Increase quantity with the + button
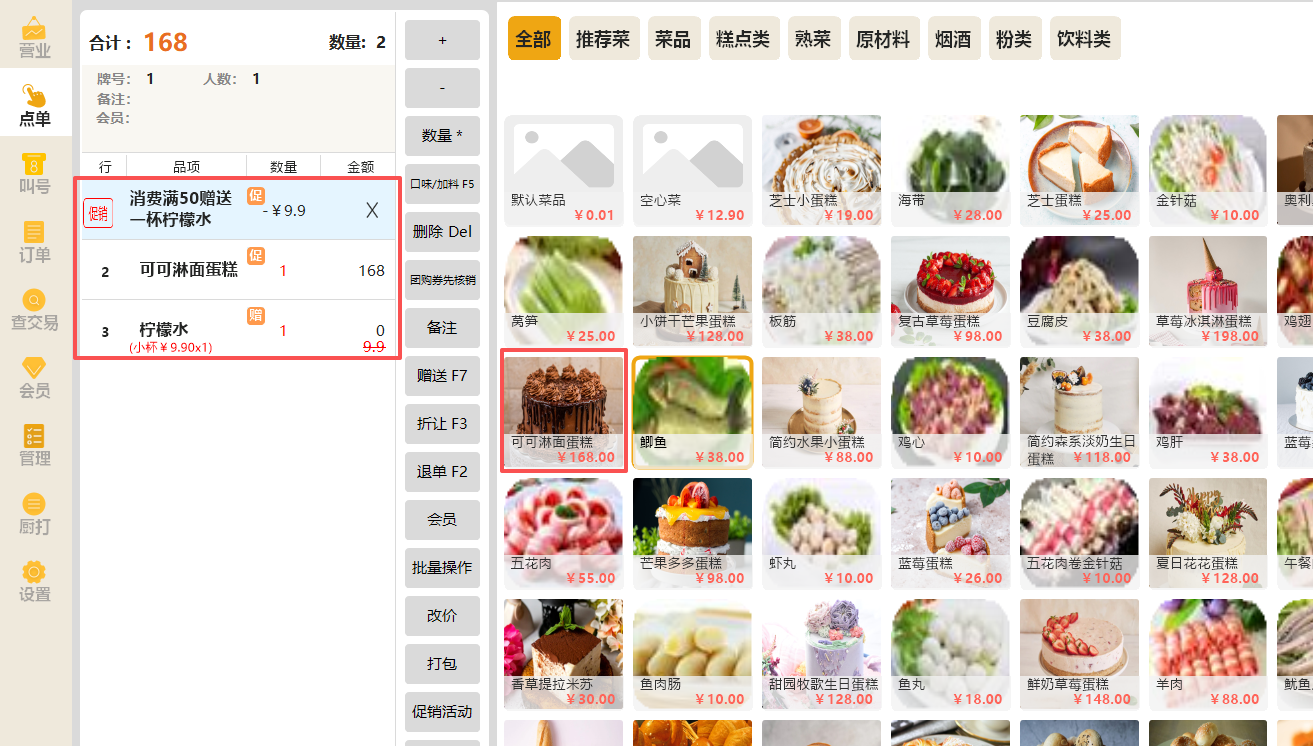Screen dimensions: 1313x746 (x=442, y=40)
